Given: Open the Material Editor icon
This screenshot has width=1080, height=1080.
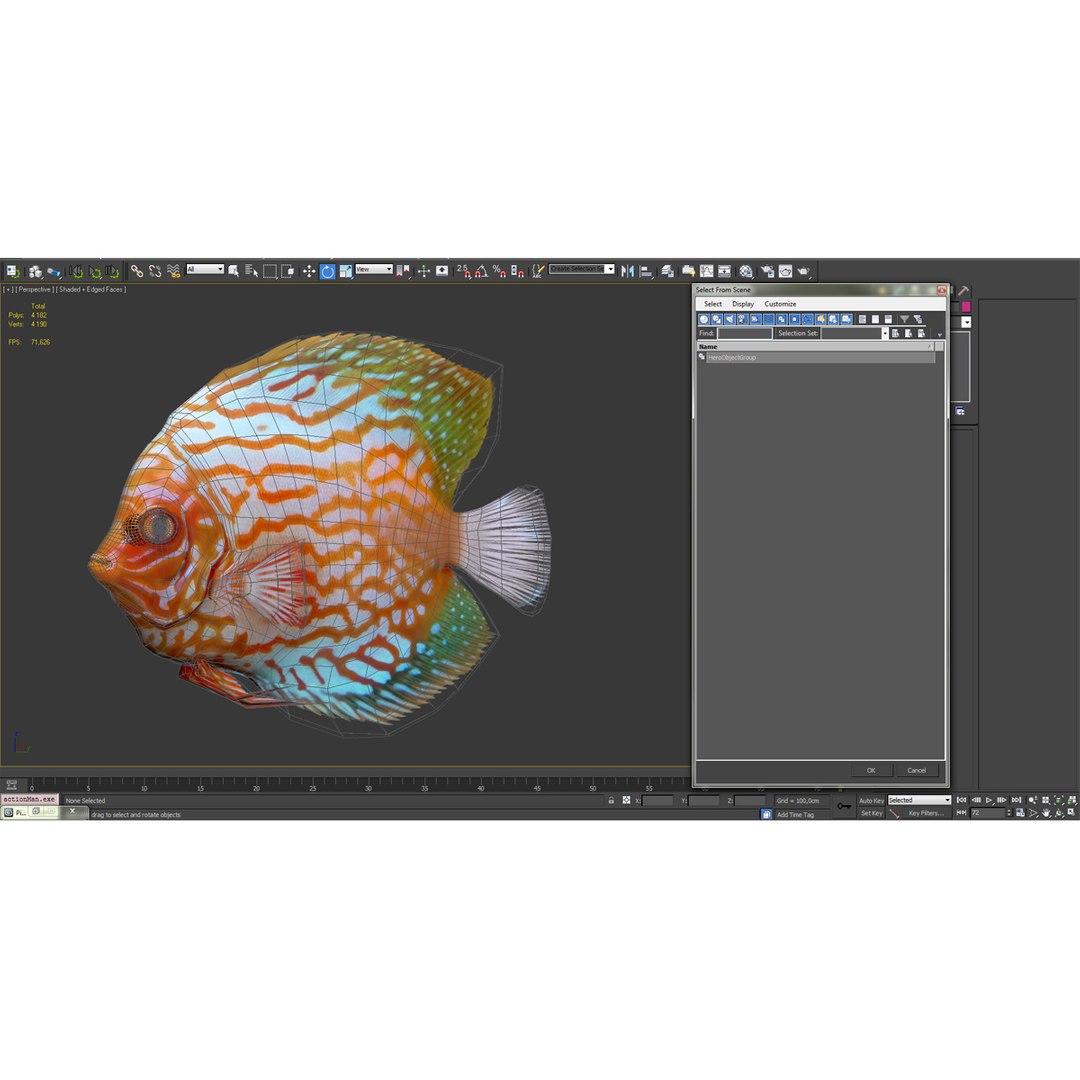Looking at the screenshot, I should pyautogui.click(x=745, y=271).
